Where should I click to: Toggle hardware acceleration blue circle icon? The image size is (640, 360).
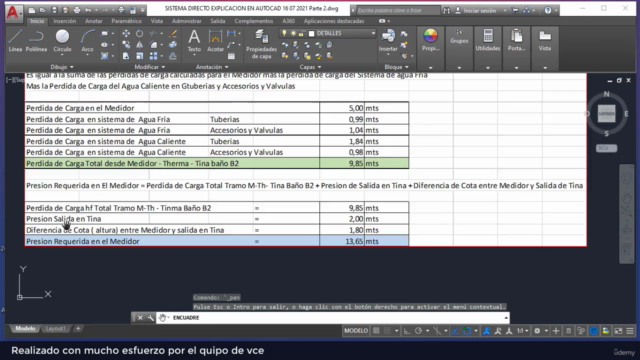594,331
